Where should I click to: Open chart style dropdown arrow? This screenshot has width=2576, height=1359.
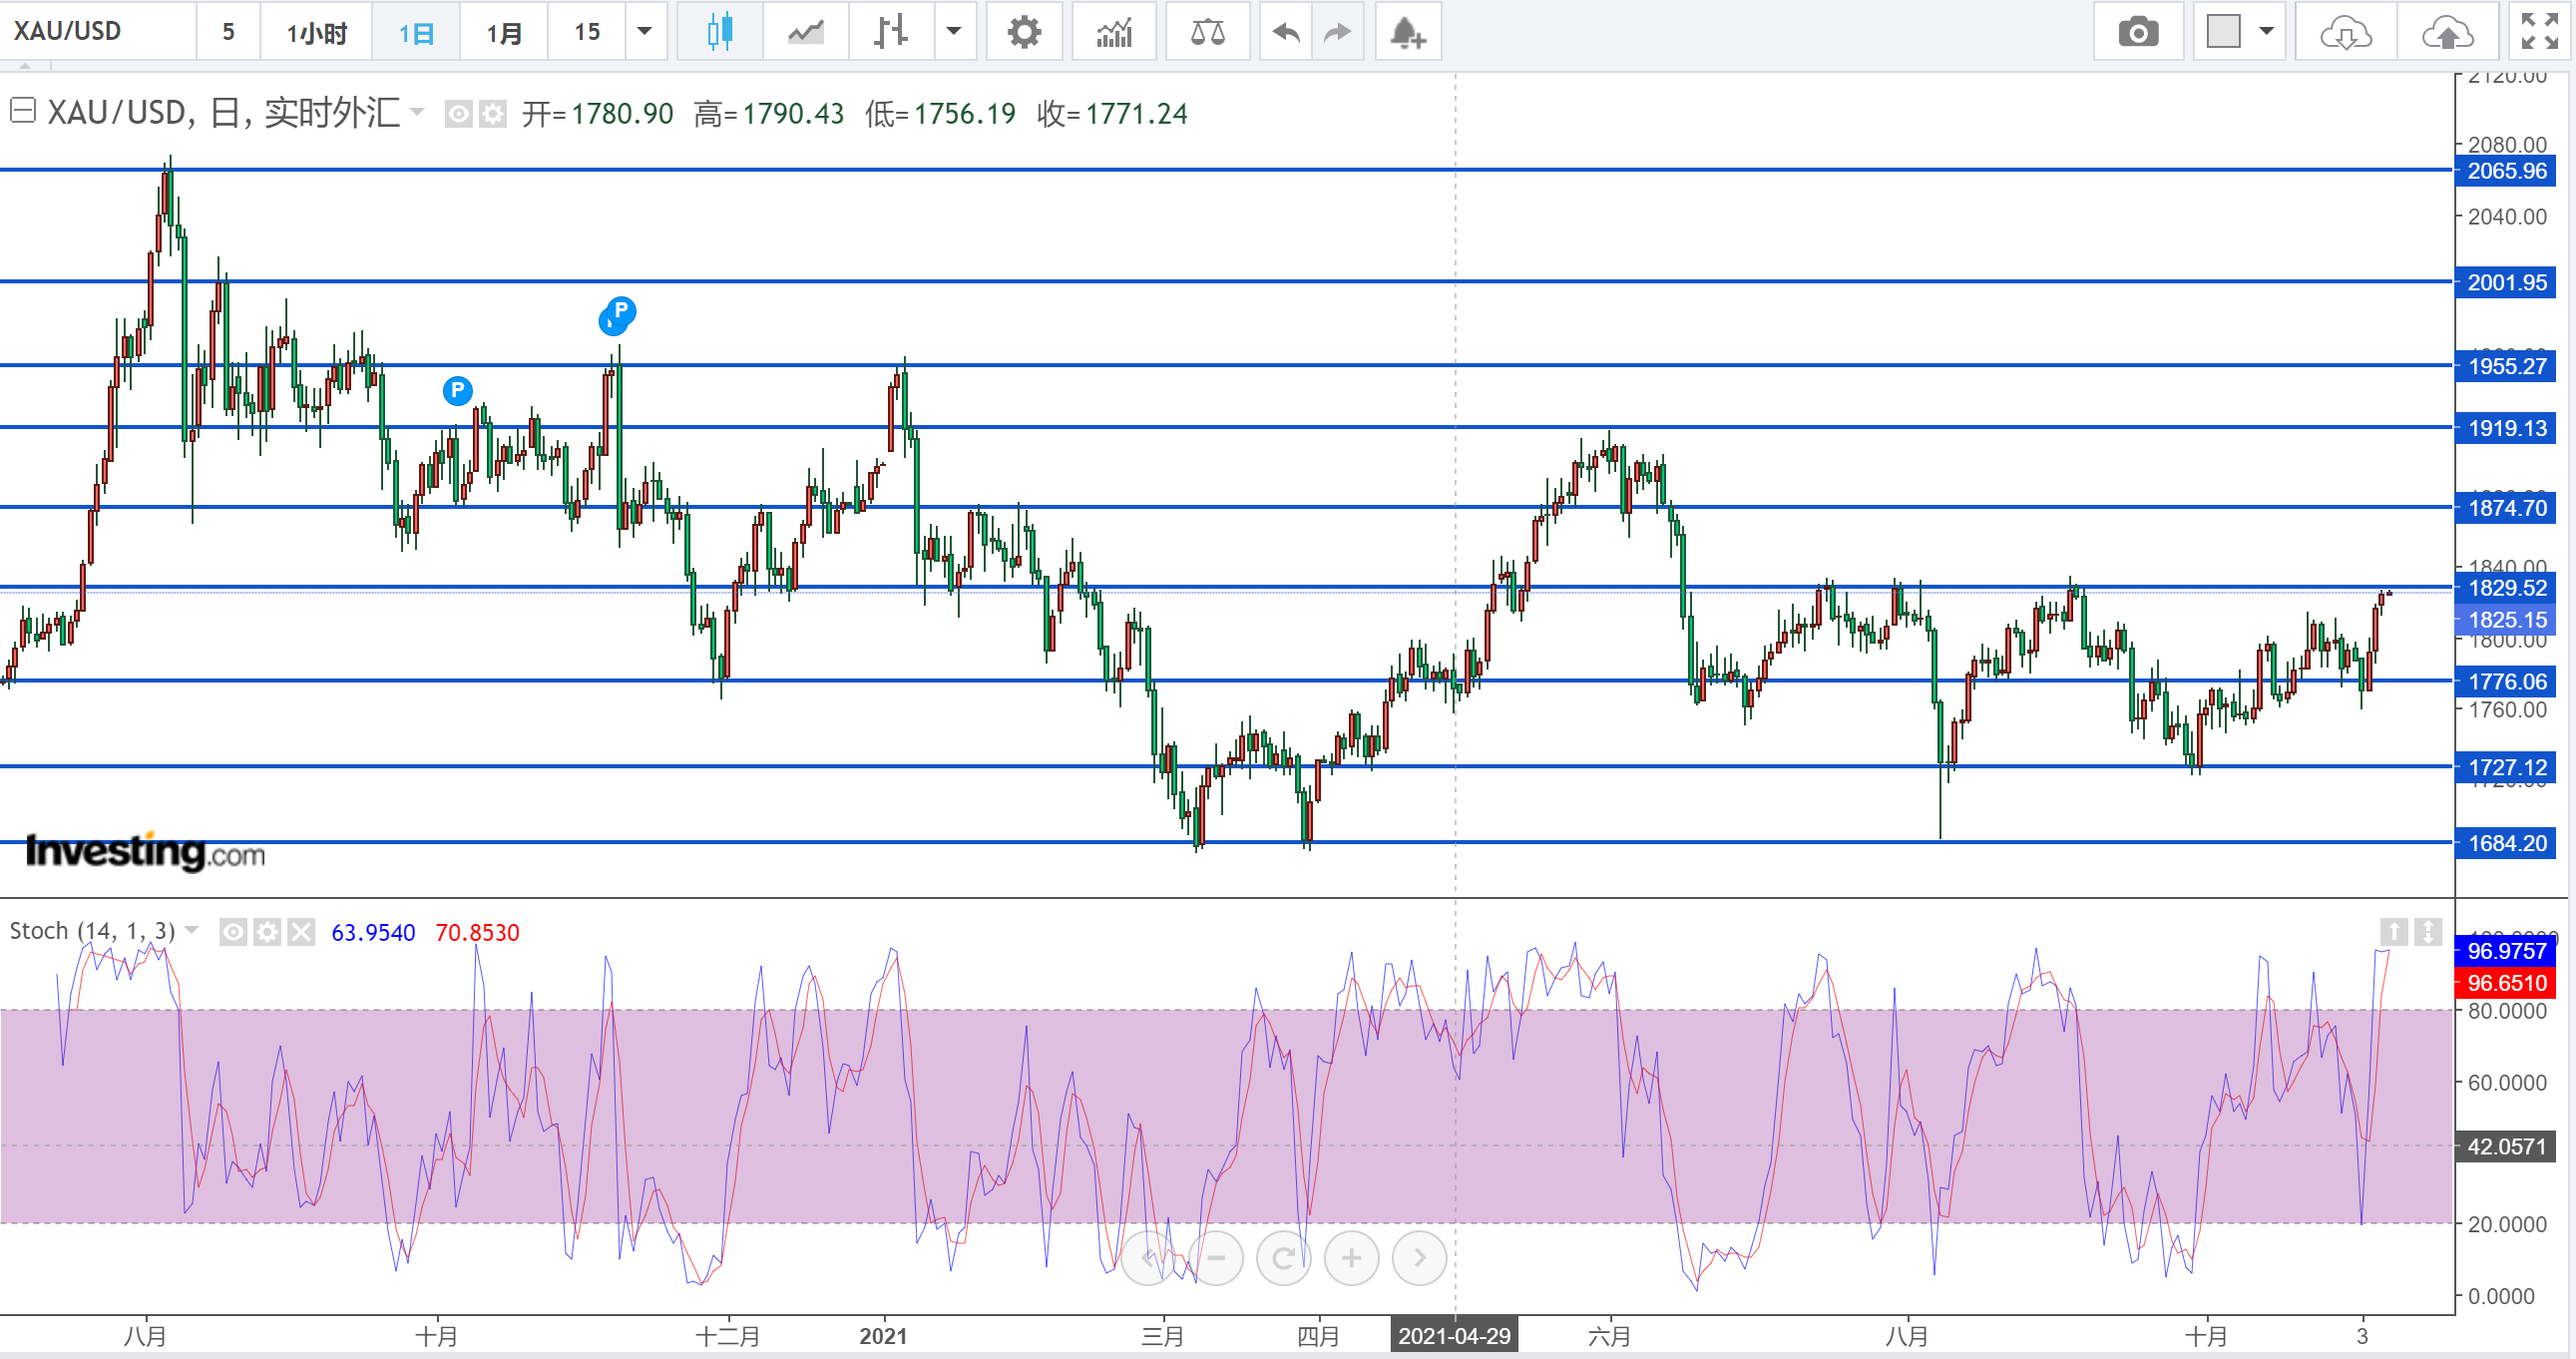pos(954,32)
